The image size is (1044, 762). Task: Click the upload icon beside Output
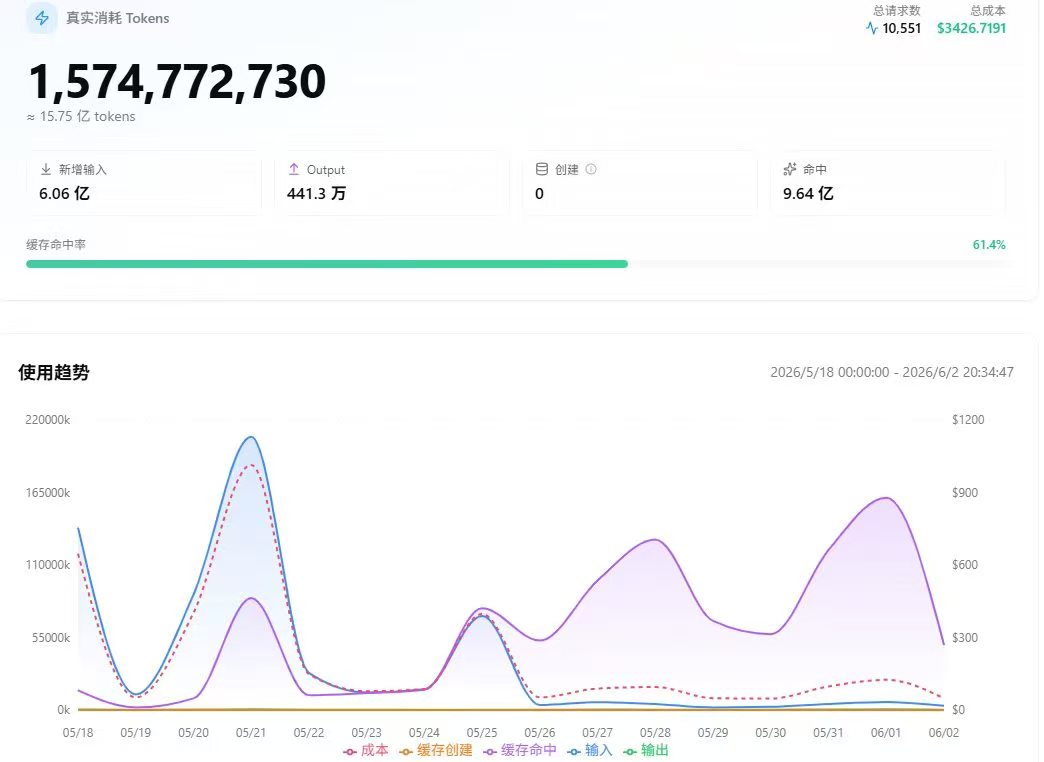[x=294, y=169]
